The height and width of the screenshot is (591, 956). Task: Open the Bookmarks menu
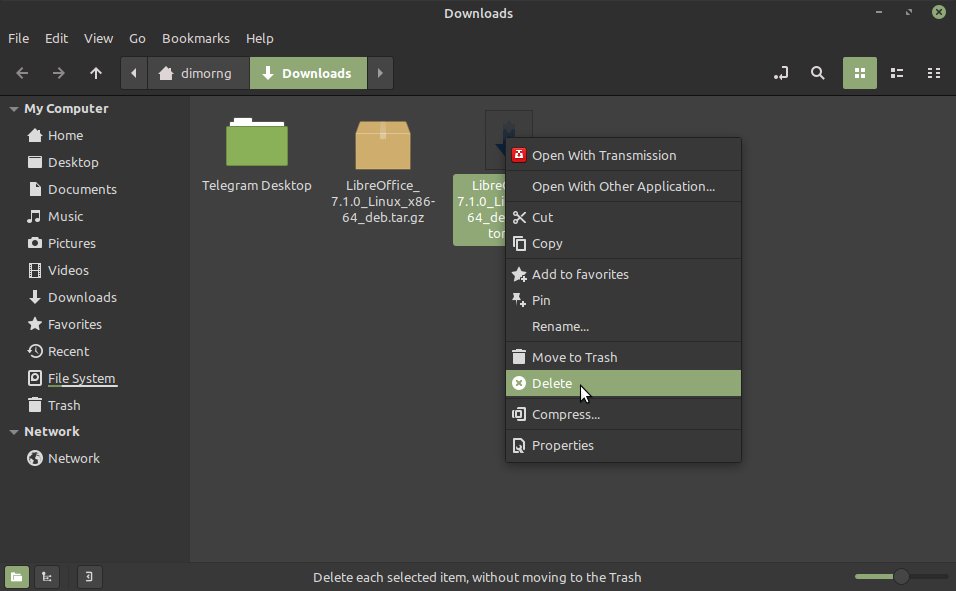tap(195, 38)
